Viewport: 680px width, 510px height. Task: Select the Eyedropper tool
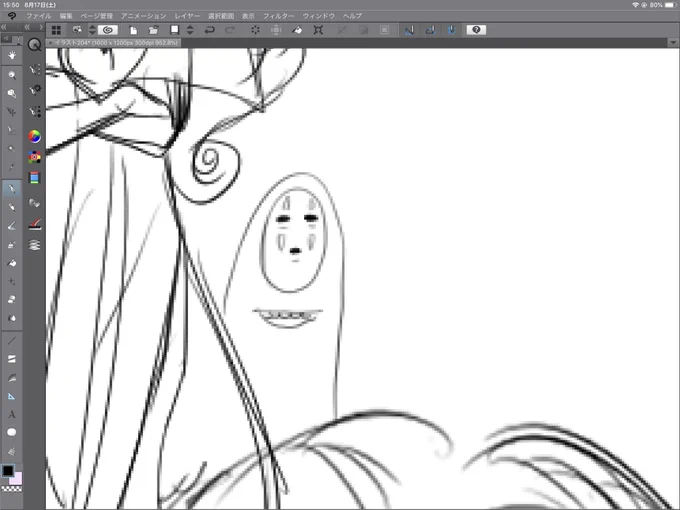tap(12, 167)
